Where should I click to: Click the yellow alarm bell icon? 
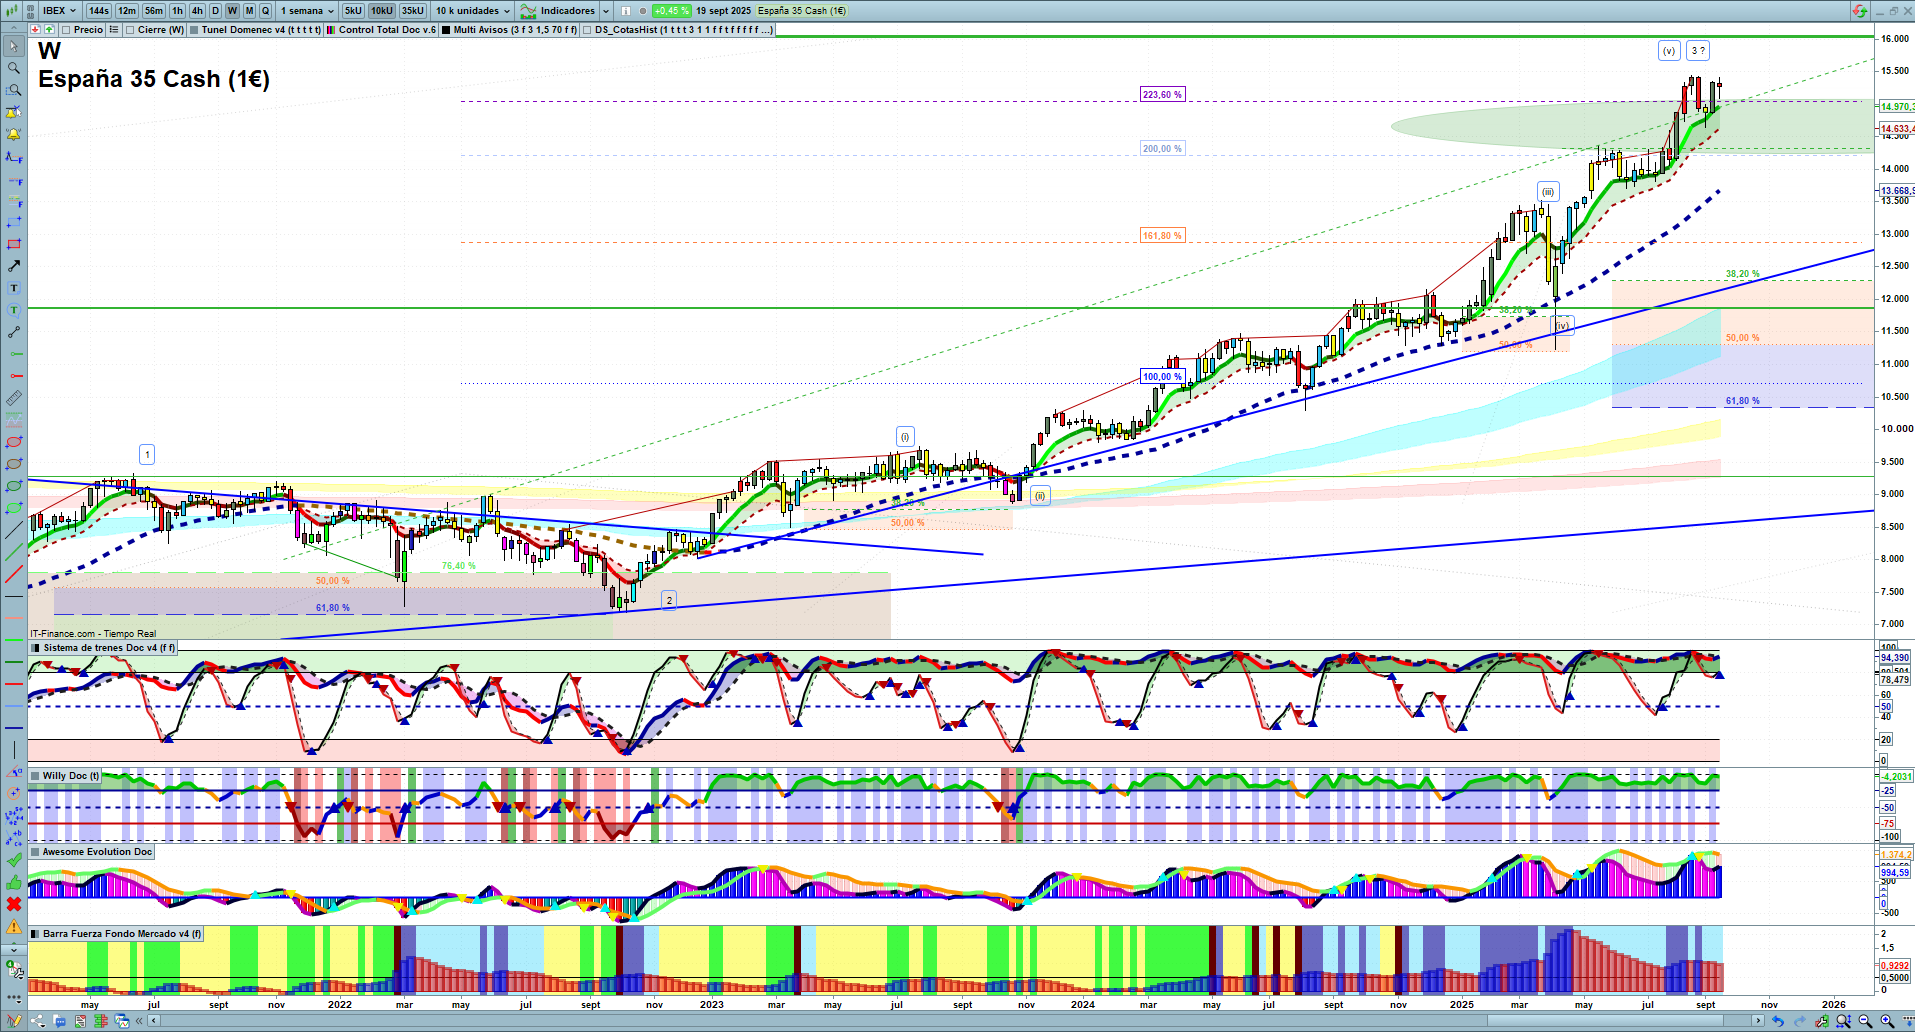(x=14, y=134)
